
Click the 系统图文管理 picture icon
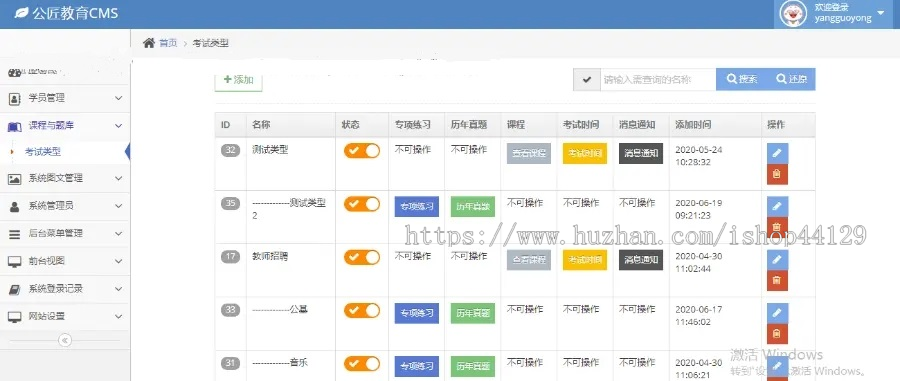pyautogui.click(x=15, y=178)
